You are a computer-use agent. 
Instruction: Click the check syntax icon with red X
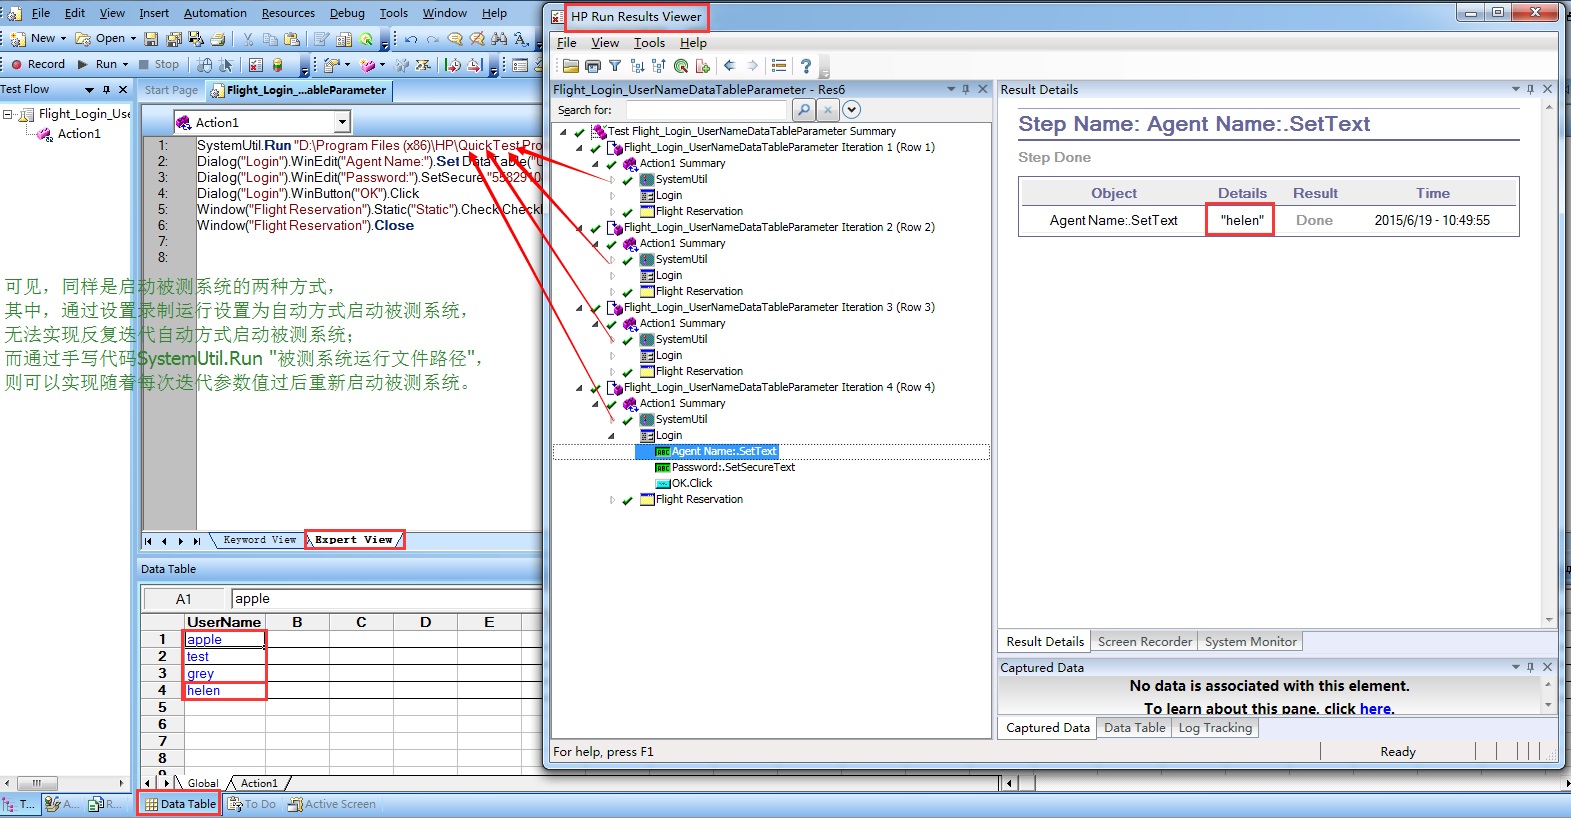pyautogui.click(x=255, y=65)
